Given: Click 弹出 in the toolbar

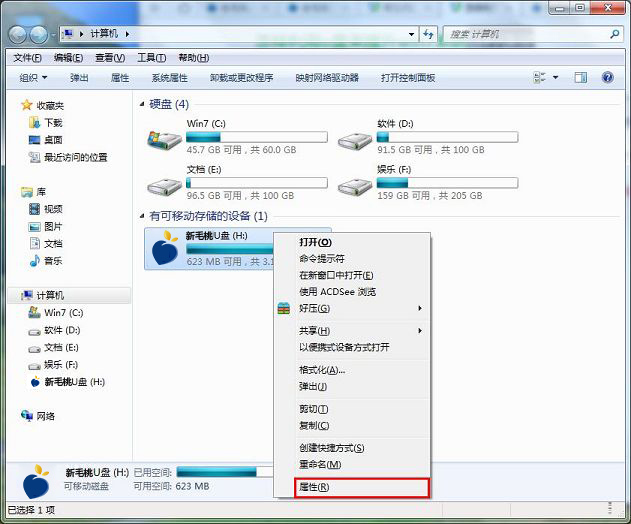Looking at the screenshot, I should [x=79, y=78].
